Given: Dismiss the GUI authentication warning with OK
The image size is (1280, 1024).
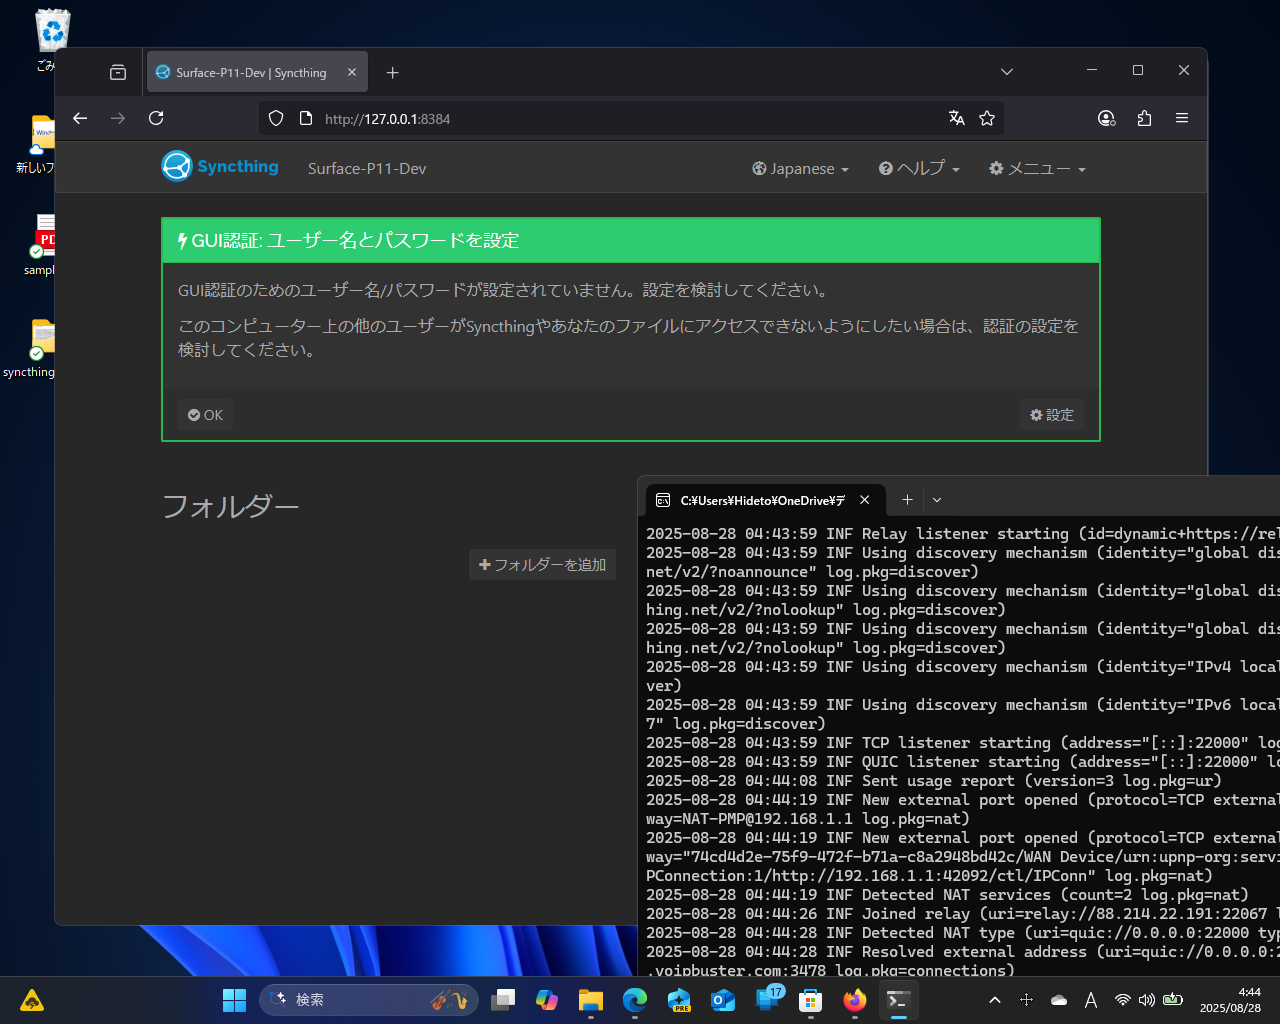Looking at the screenshot, I should click(205, 414).
